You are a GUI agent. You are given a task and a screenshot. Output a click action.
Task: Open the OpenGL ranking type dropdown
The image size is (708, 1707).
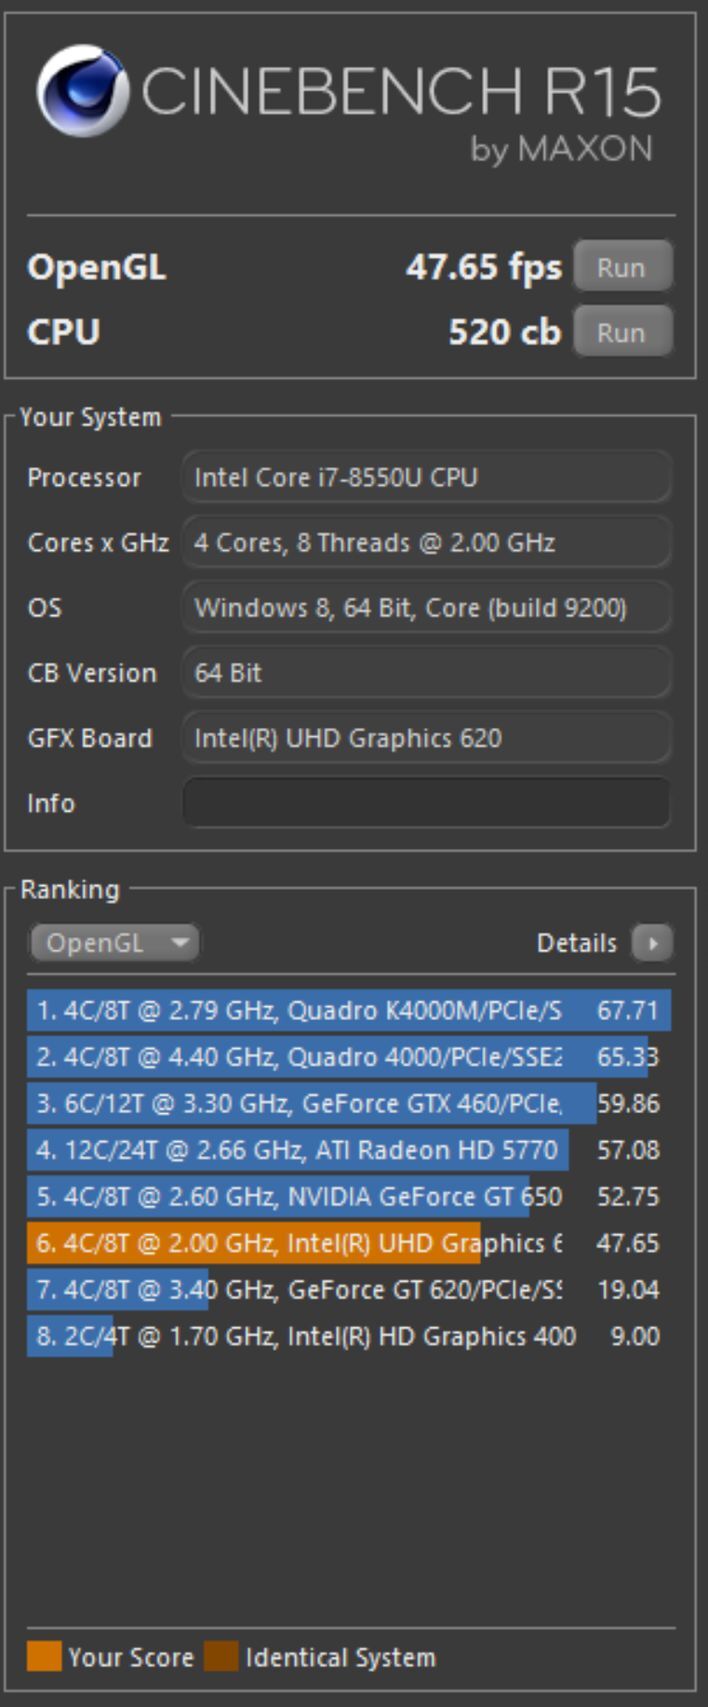[x=113, y=942]
